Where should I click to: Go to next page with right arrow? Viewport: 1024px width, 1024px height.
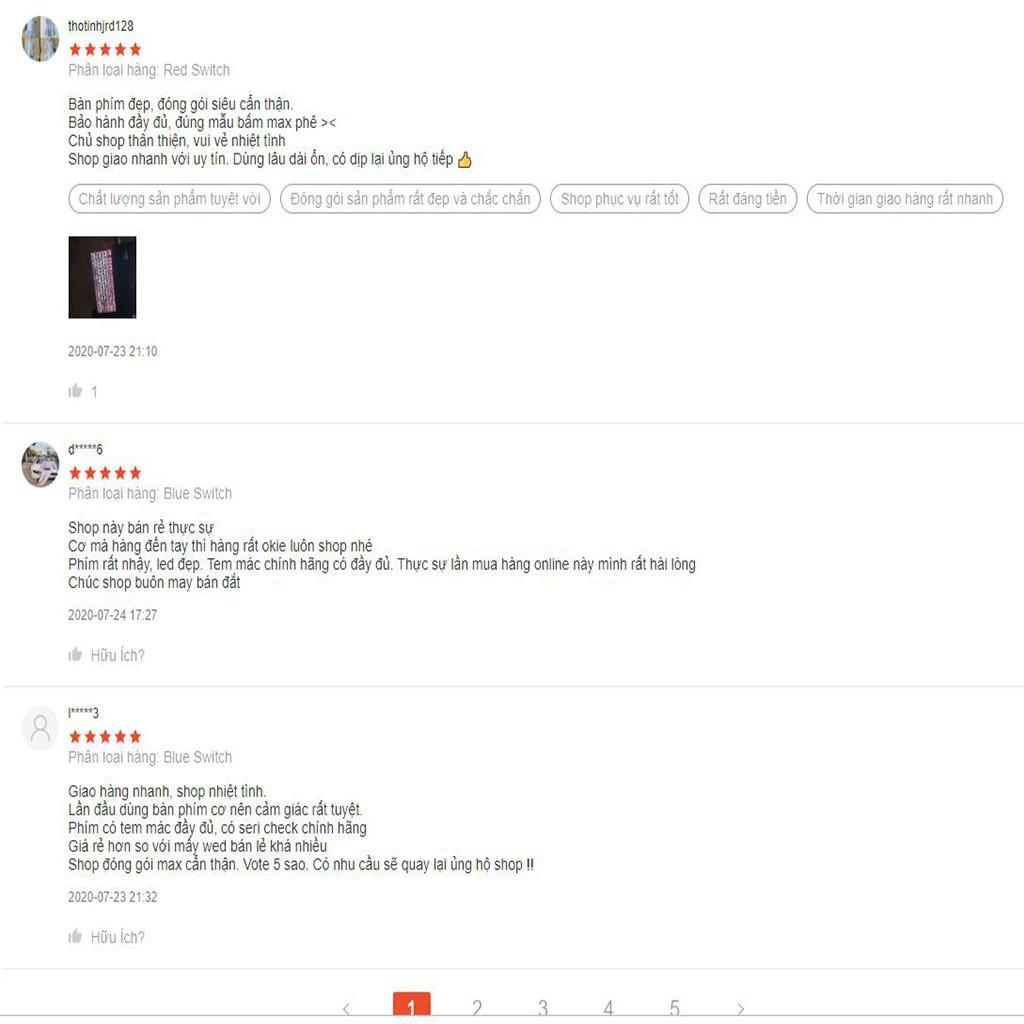[740, 1008]
